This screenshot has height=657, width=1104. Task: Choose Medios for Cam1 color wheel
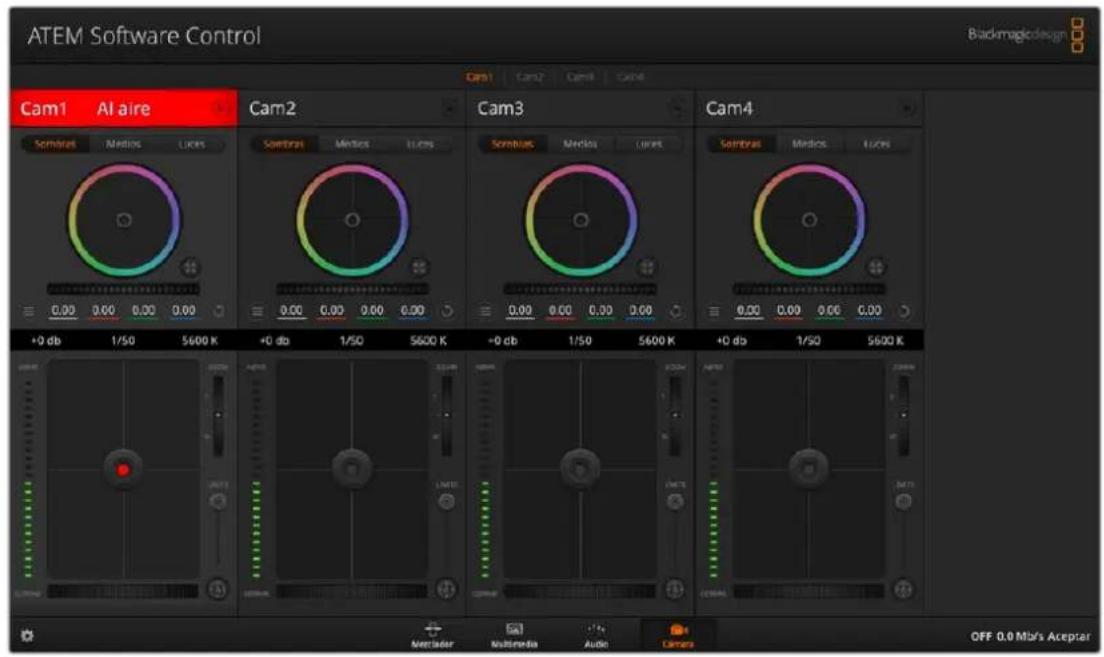pyautogui.click(x=123, y=144)
